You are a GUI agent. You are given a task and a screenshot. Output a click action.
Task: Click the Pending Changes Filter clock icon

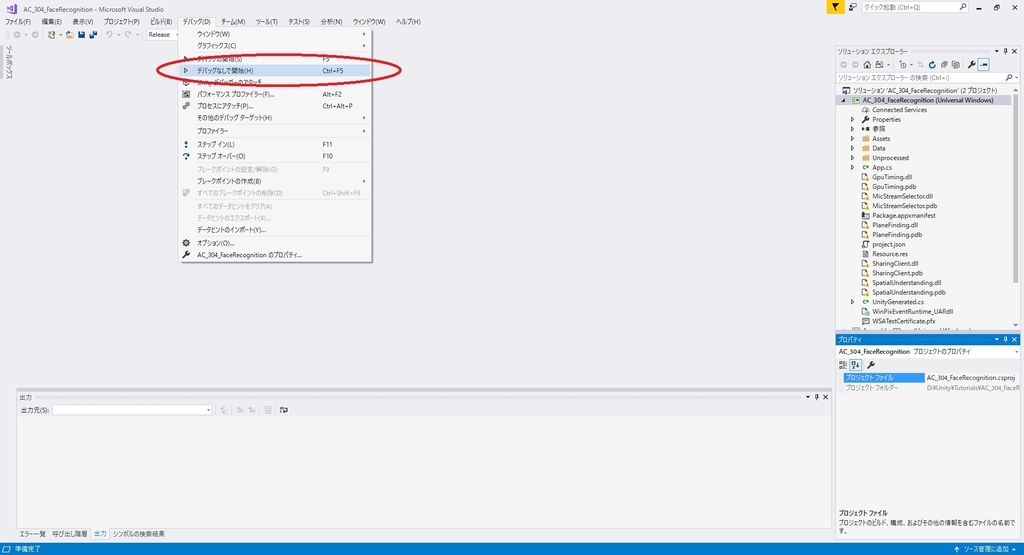(x=903, y=65)
